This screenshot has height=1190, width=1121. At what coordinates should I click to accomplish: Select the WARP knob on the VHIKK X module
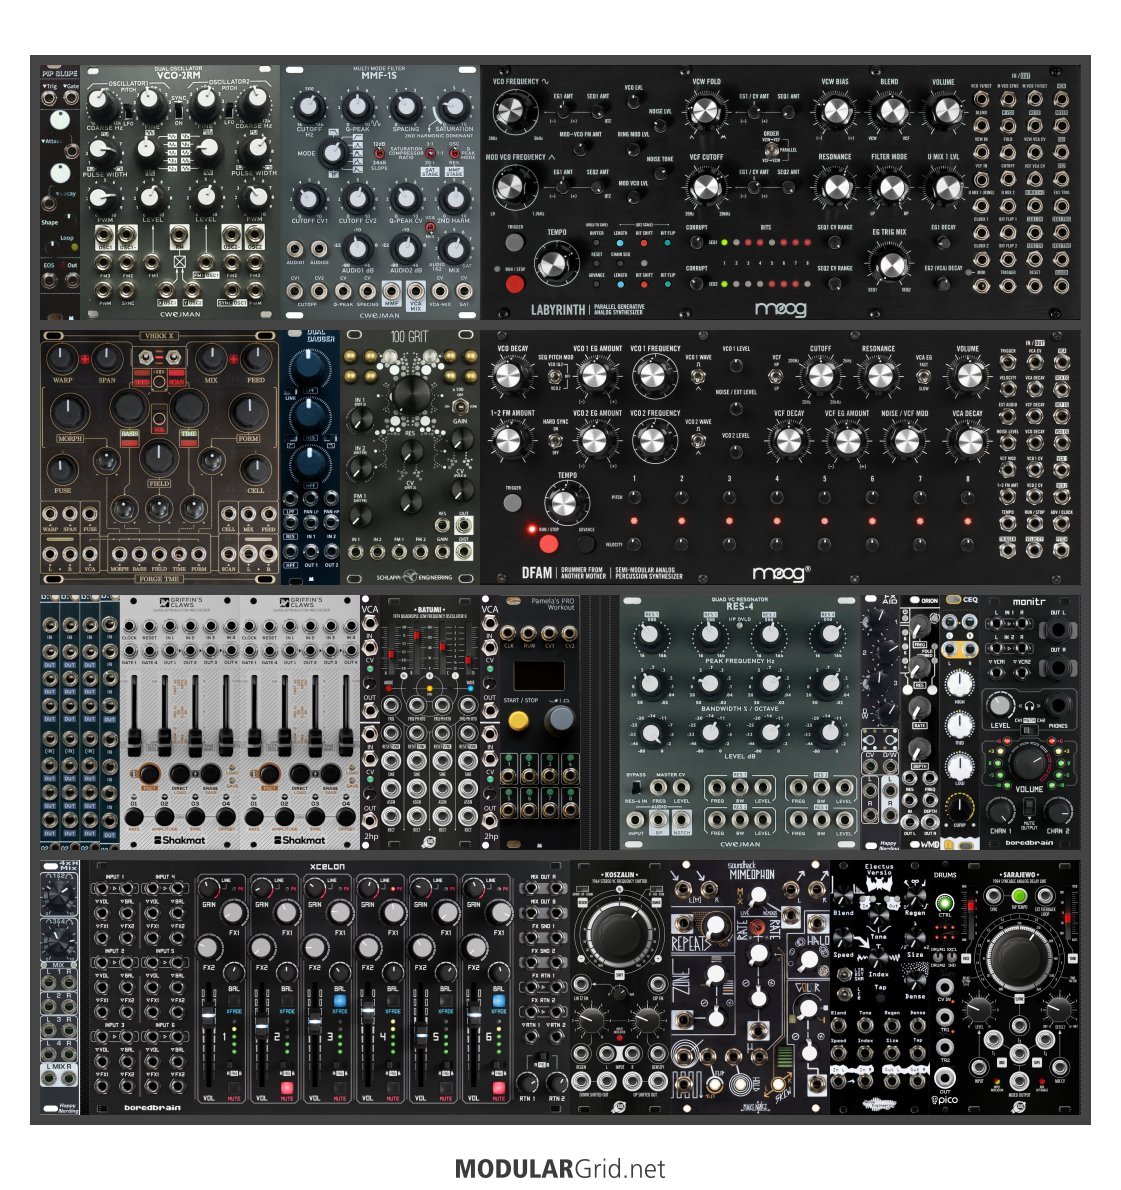pyautogui.click(x=62, y=359)
